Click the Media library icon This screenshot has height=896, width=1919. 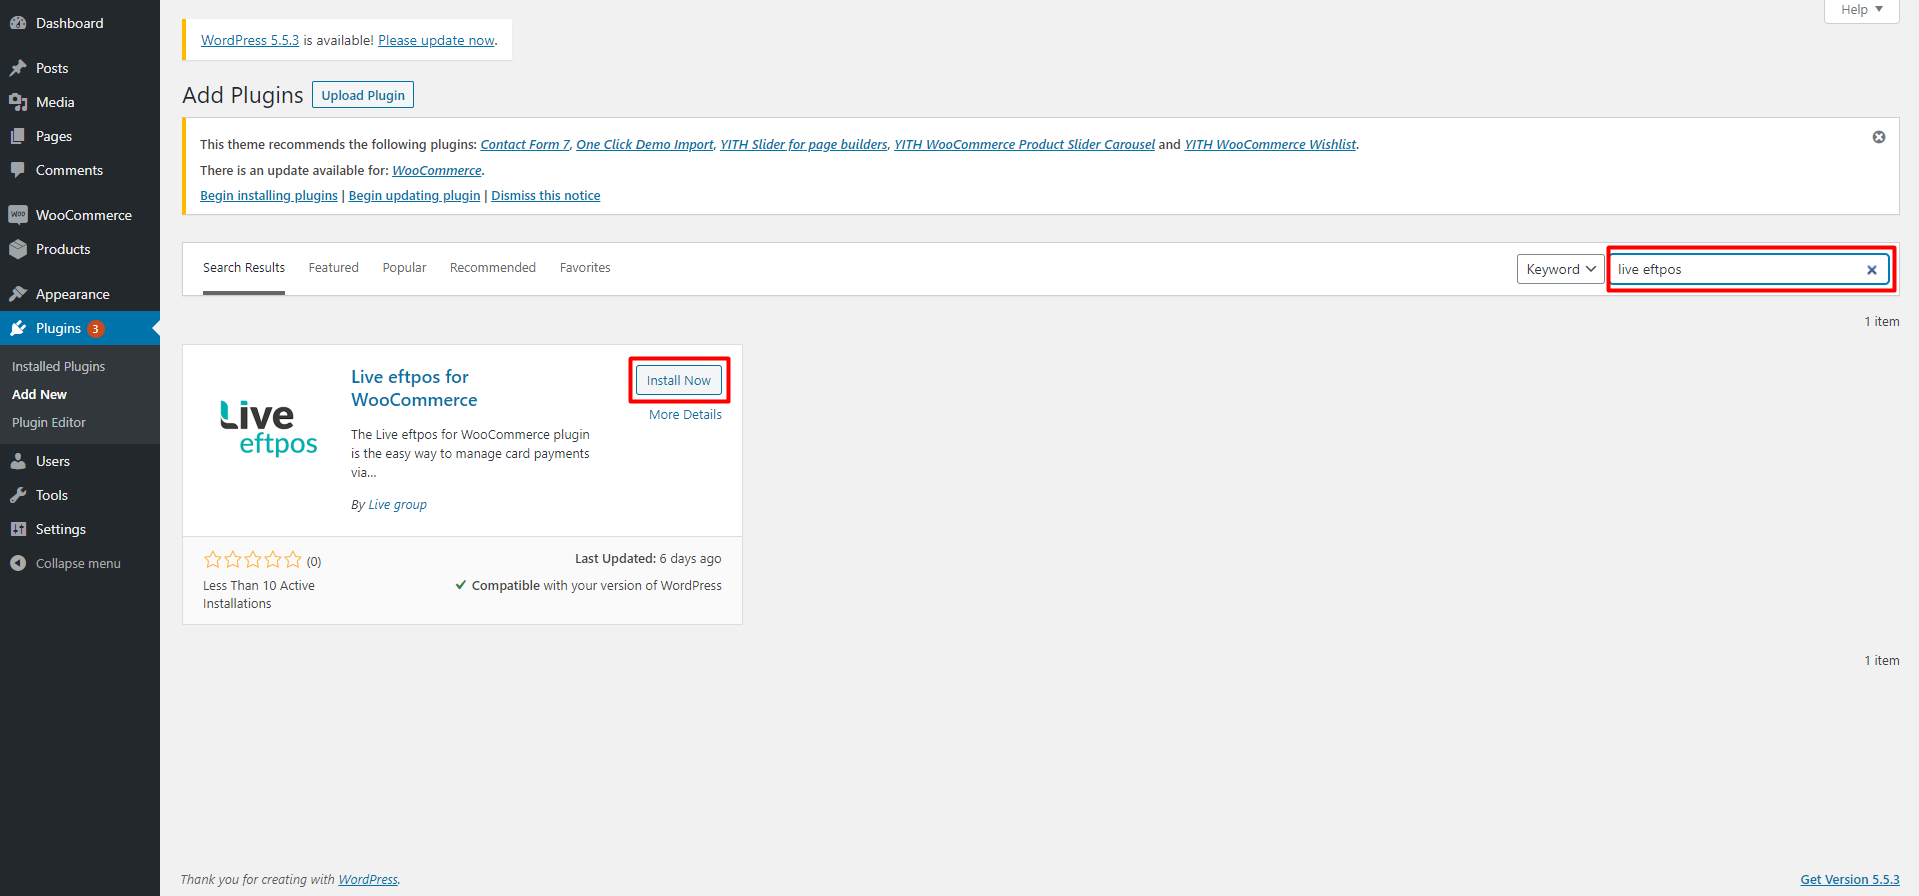tap(18, 102)
